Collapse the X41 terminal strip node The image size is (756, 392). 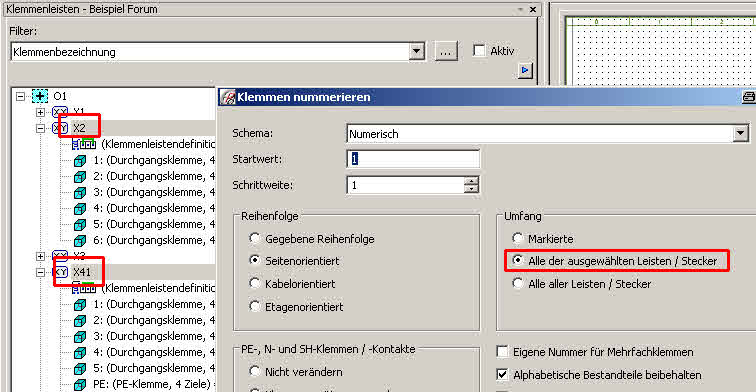coord(40,272)
